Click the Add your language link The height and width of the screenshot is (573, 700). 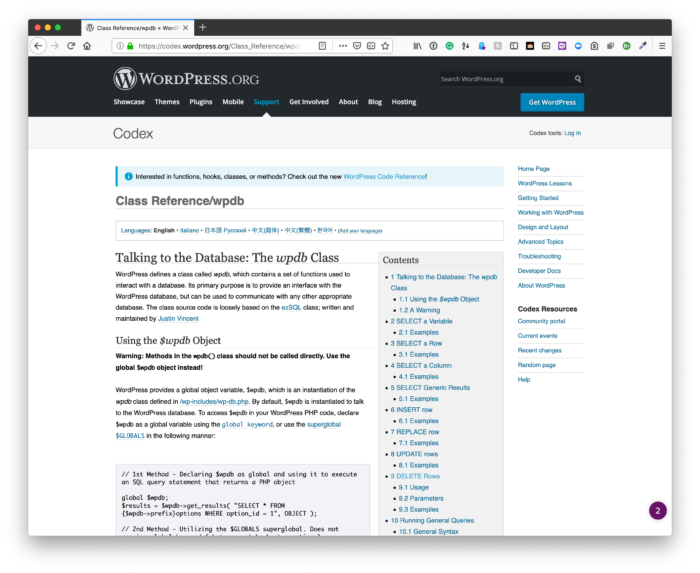tap(360, 231)
